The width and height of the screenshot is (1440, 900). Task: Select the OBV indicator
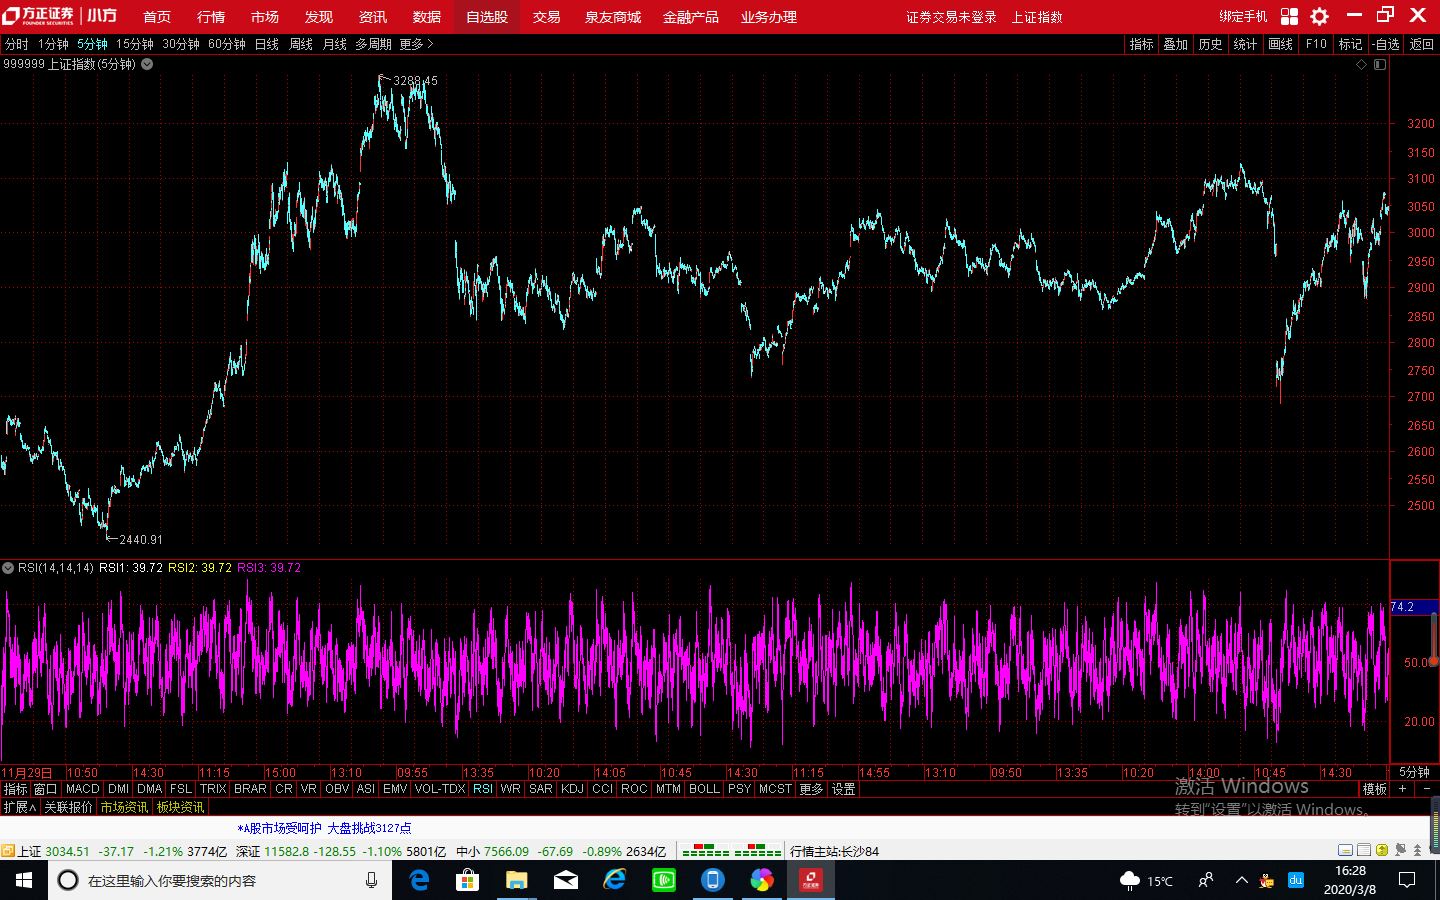pos(337,789)
